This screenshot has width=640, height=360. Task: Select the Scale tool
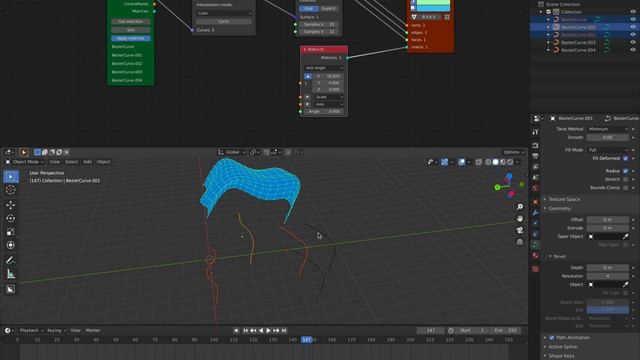point(11,232)
